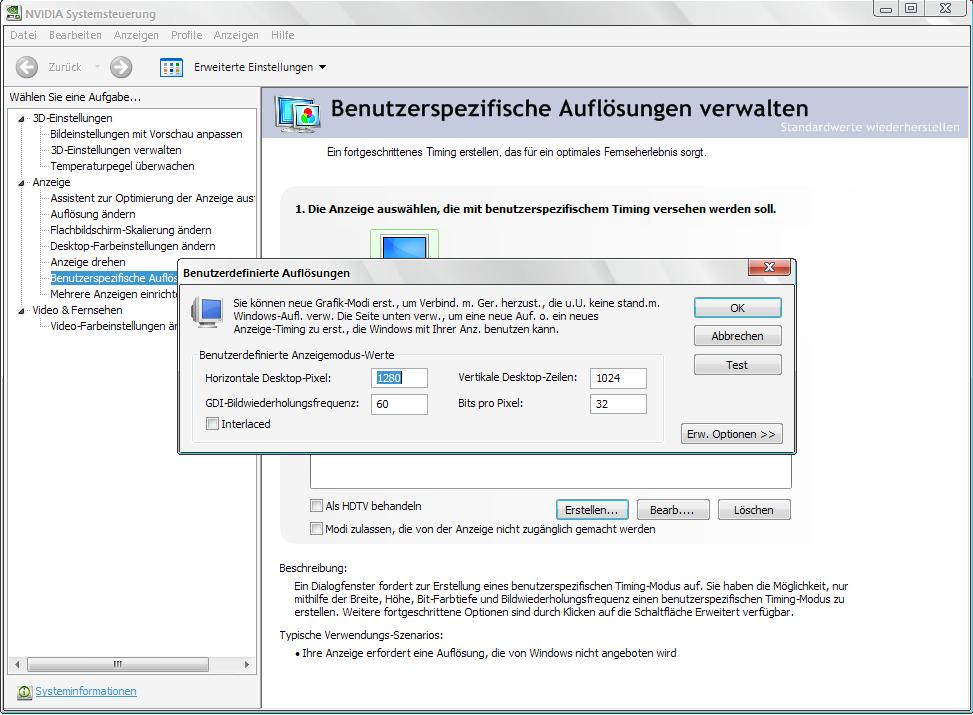The image size is (973, 715).
Task: Collapse the 3D-Einstellungen tree node
Action: 22,119
